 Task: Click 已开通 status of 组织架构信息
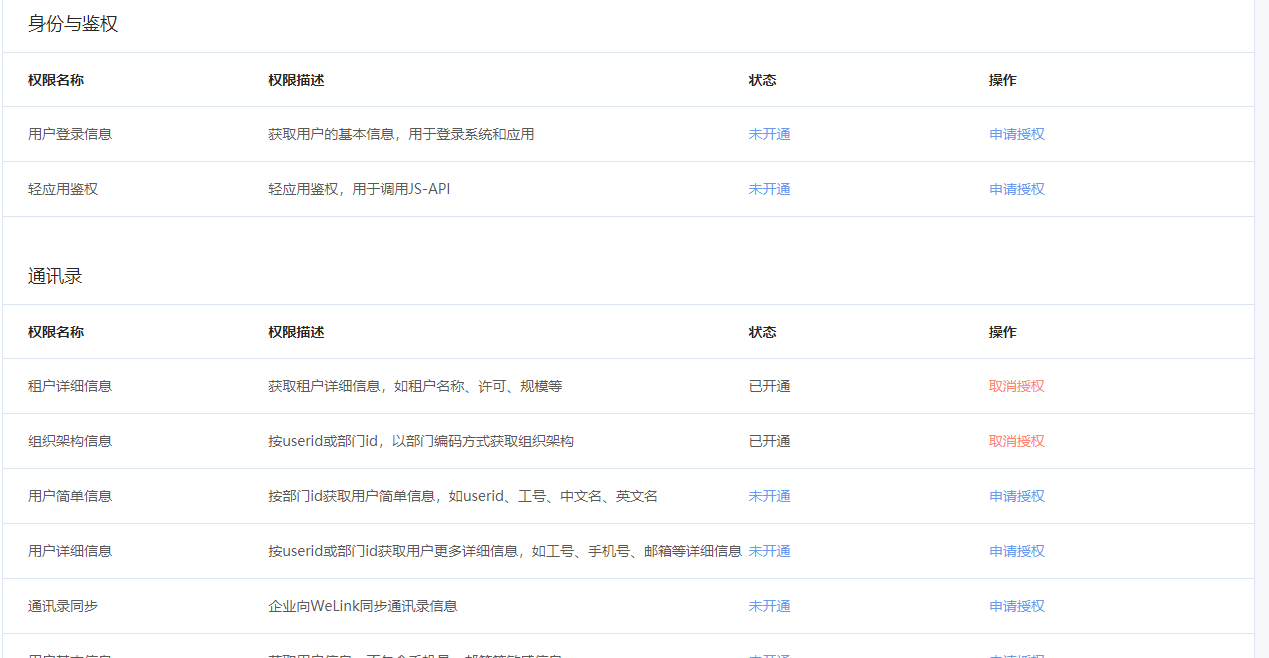pos(769,441)
